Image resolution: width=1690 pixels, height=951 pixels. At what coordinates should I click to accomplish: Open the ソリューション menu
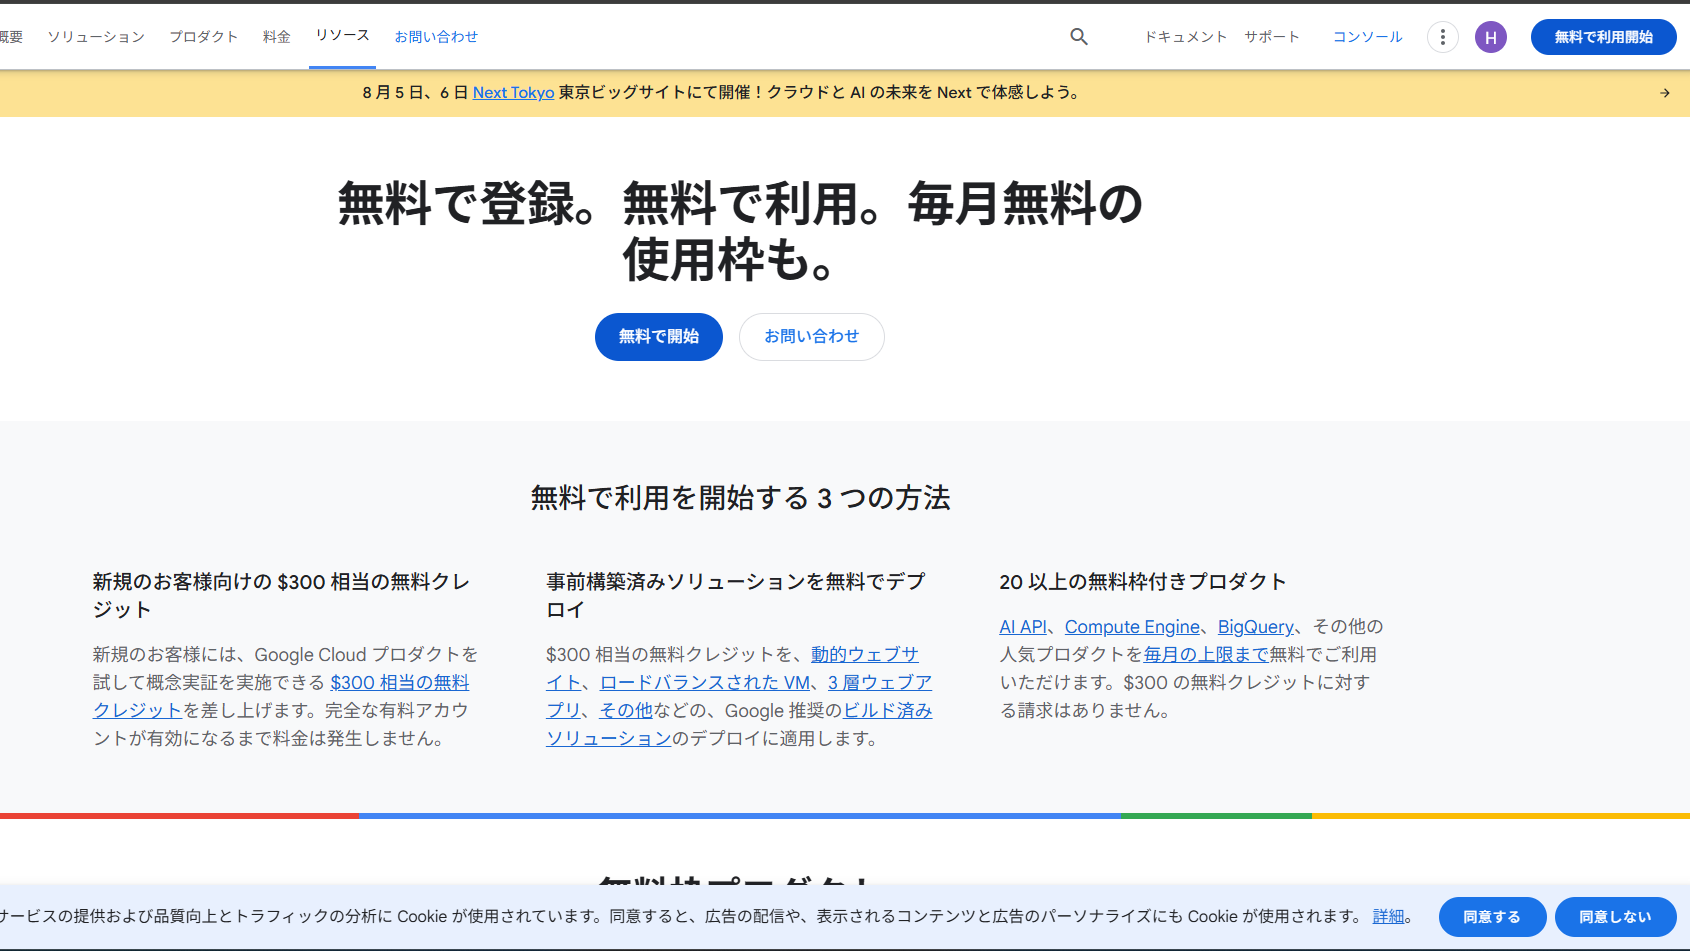[x=96, y=37]
